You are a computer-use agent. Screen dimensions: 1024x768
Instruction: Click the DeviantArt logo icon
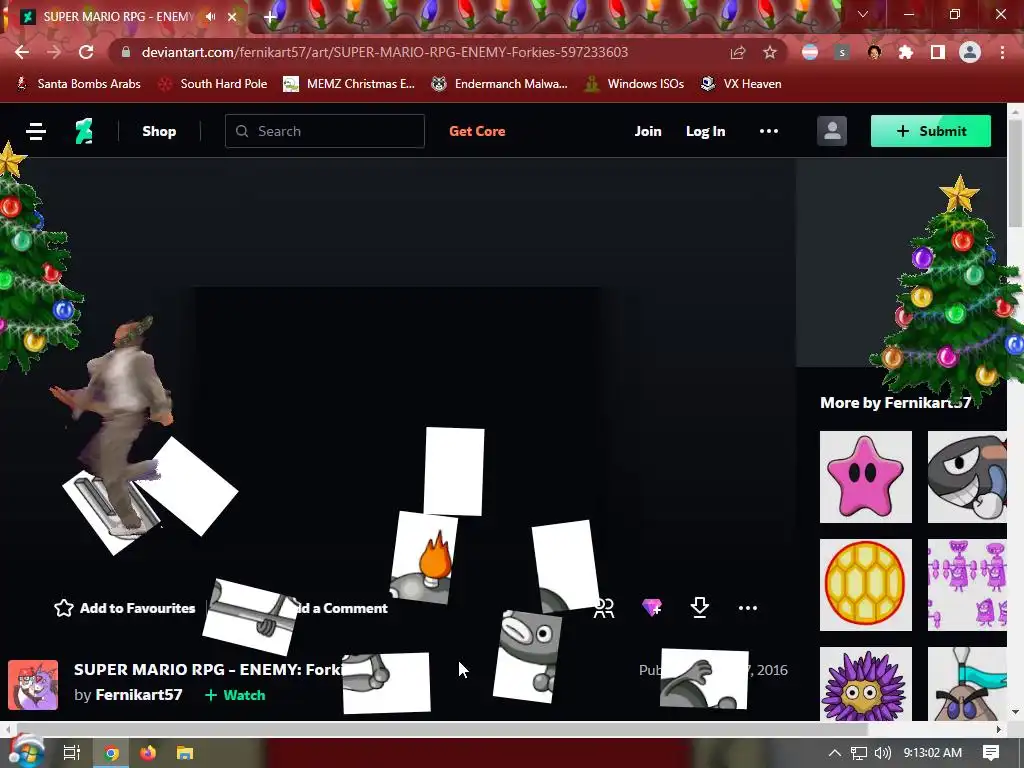(84, 131)
